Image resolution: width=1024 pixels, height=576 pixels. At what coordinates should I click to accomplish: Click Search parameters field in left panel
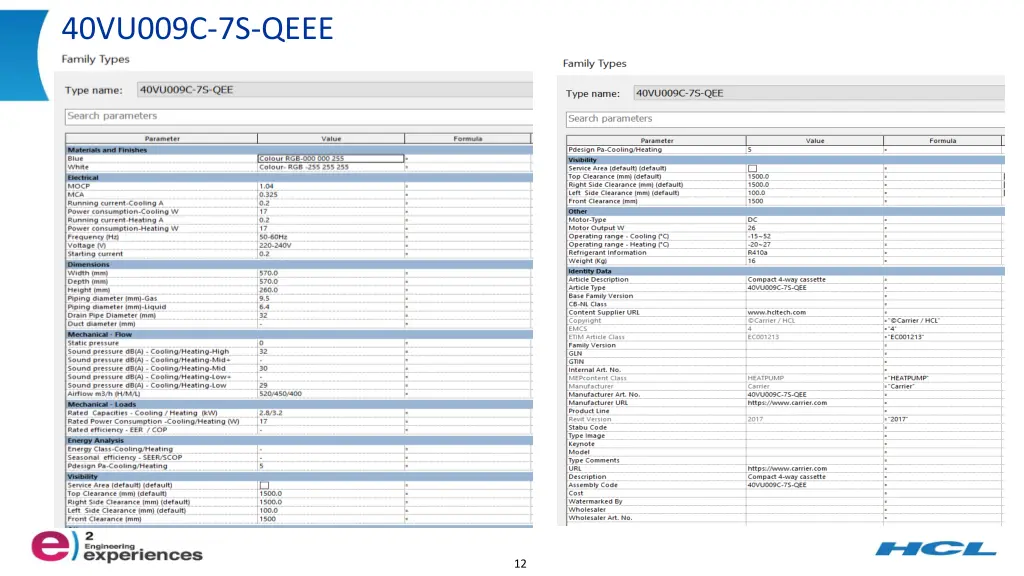299,116
